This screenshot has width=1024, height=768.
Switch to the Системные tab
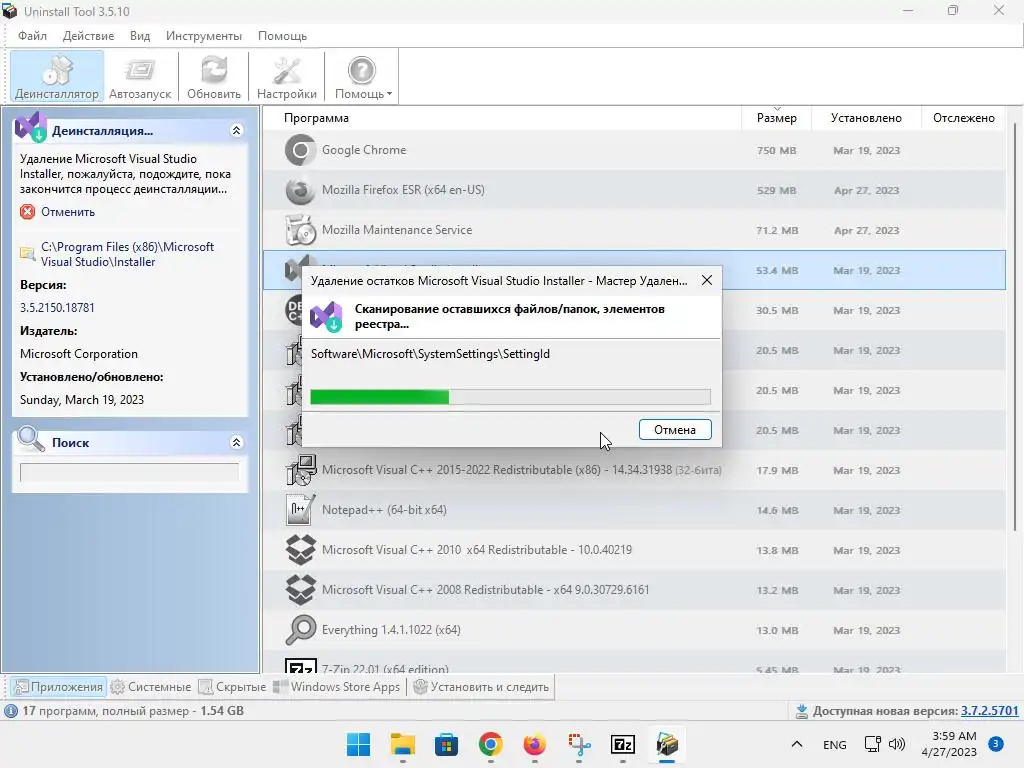pyautogui.click(x=151, y=687)
